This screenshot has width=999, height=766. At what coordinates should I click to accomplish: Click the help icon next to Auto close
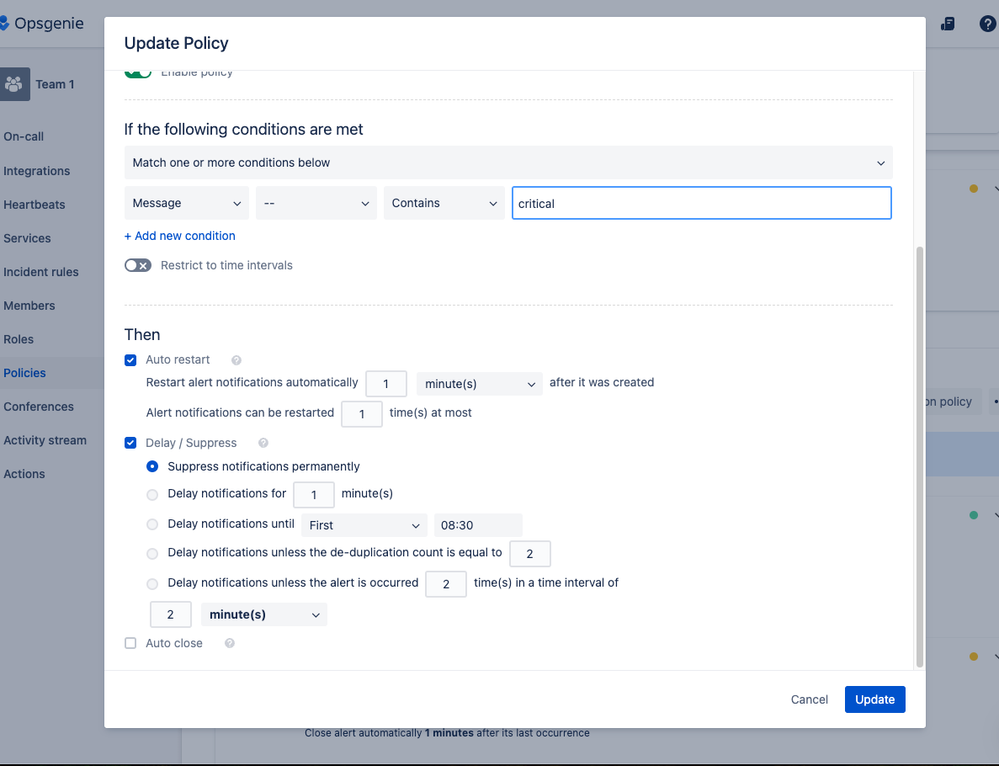point(230,644)
